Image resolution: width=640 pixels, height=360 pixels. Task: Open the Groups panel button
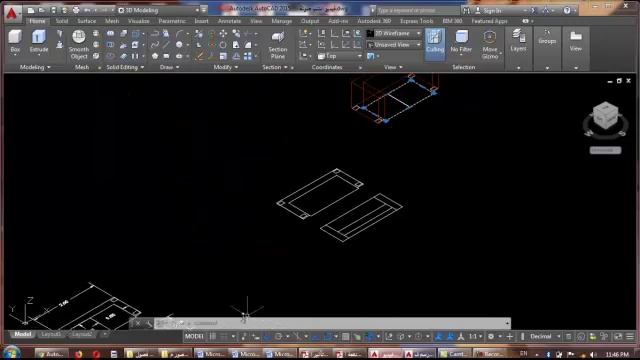click(547, 36)
